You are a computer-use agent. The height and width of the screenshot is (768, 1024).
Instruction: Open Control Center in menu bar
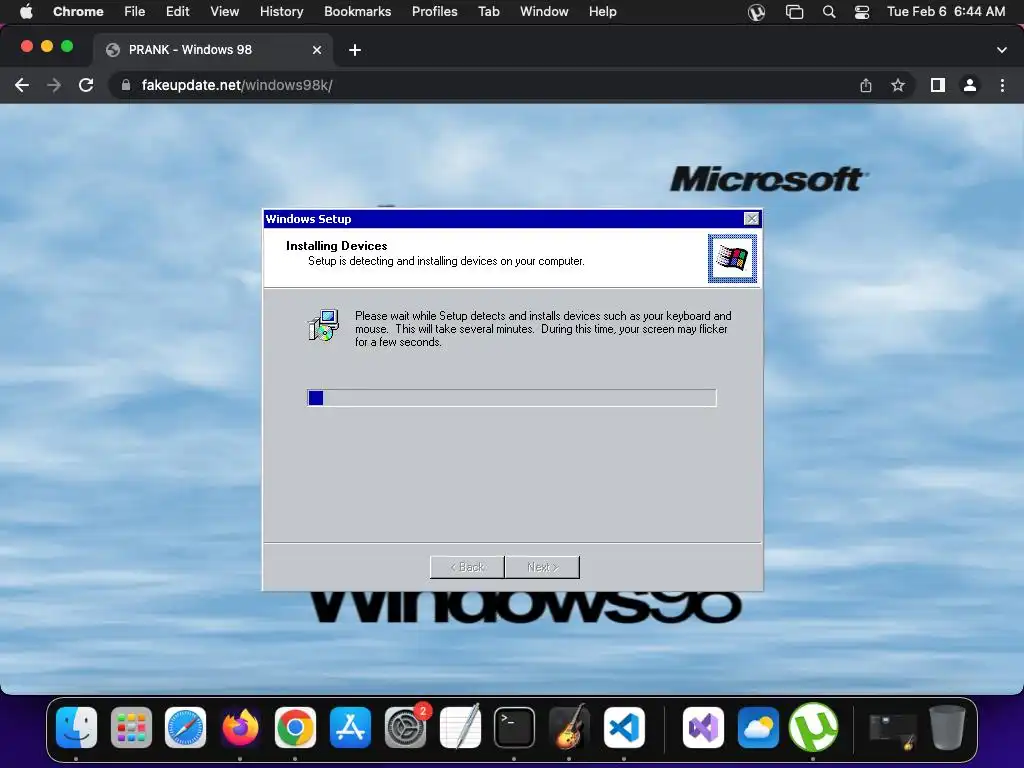point(862,12)
